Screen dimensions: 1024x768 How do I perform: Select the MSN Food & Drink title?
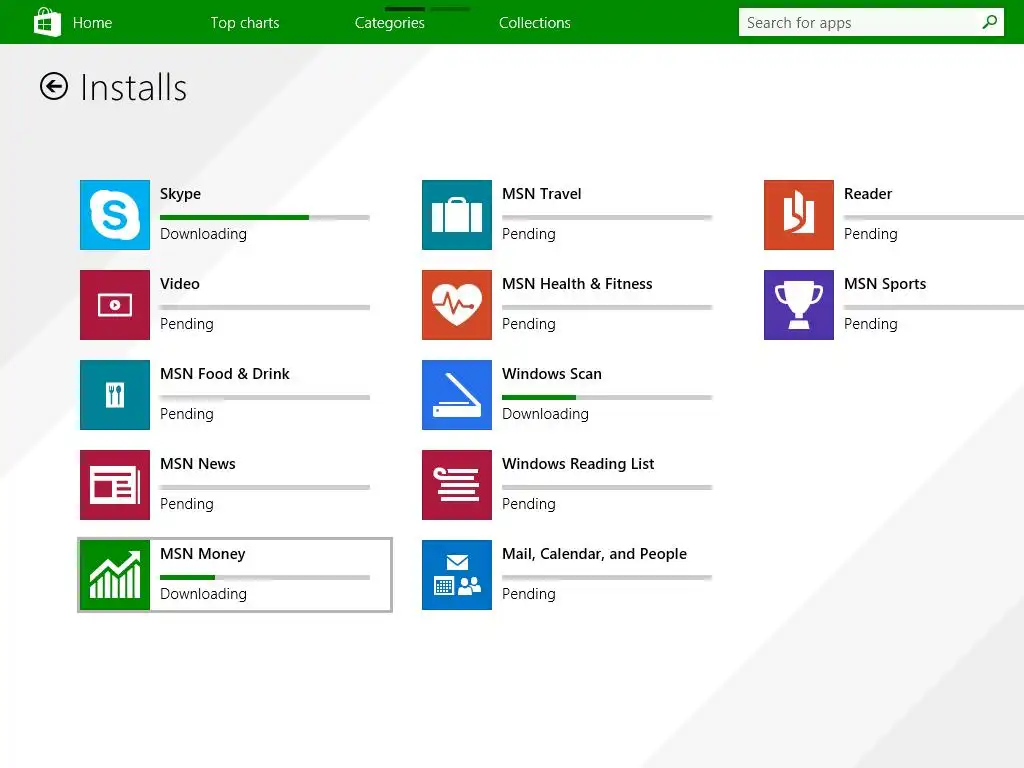pos(225,374)
